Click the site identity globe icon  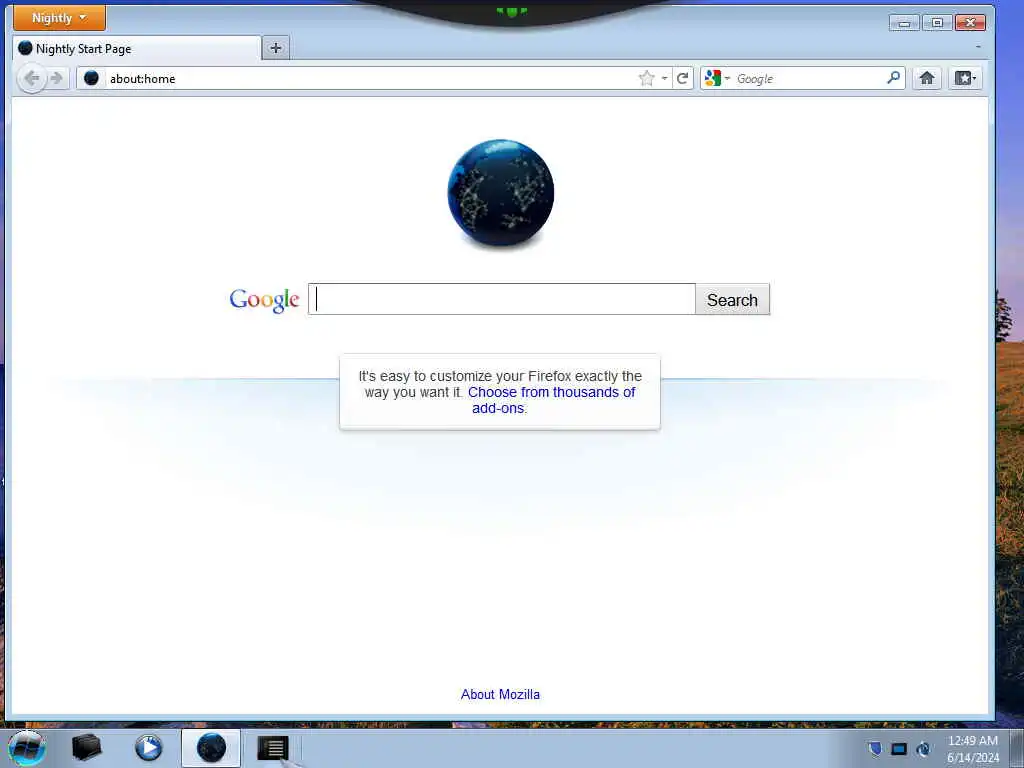(x=91, y=78)
